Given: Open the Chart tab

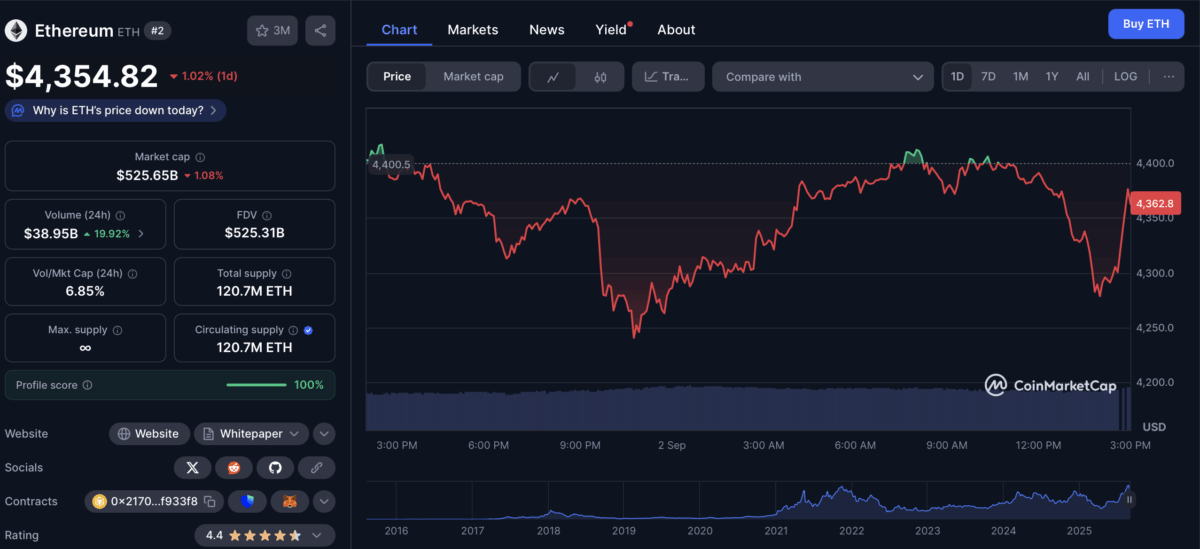Looking at the screenshot, I should point(399,30).
